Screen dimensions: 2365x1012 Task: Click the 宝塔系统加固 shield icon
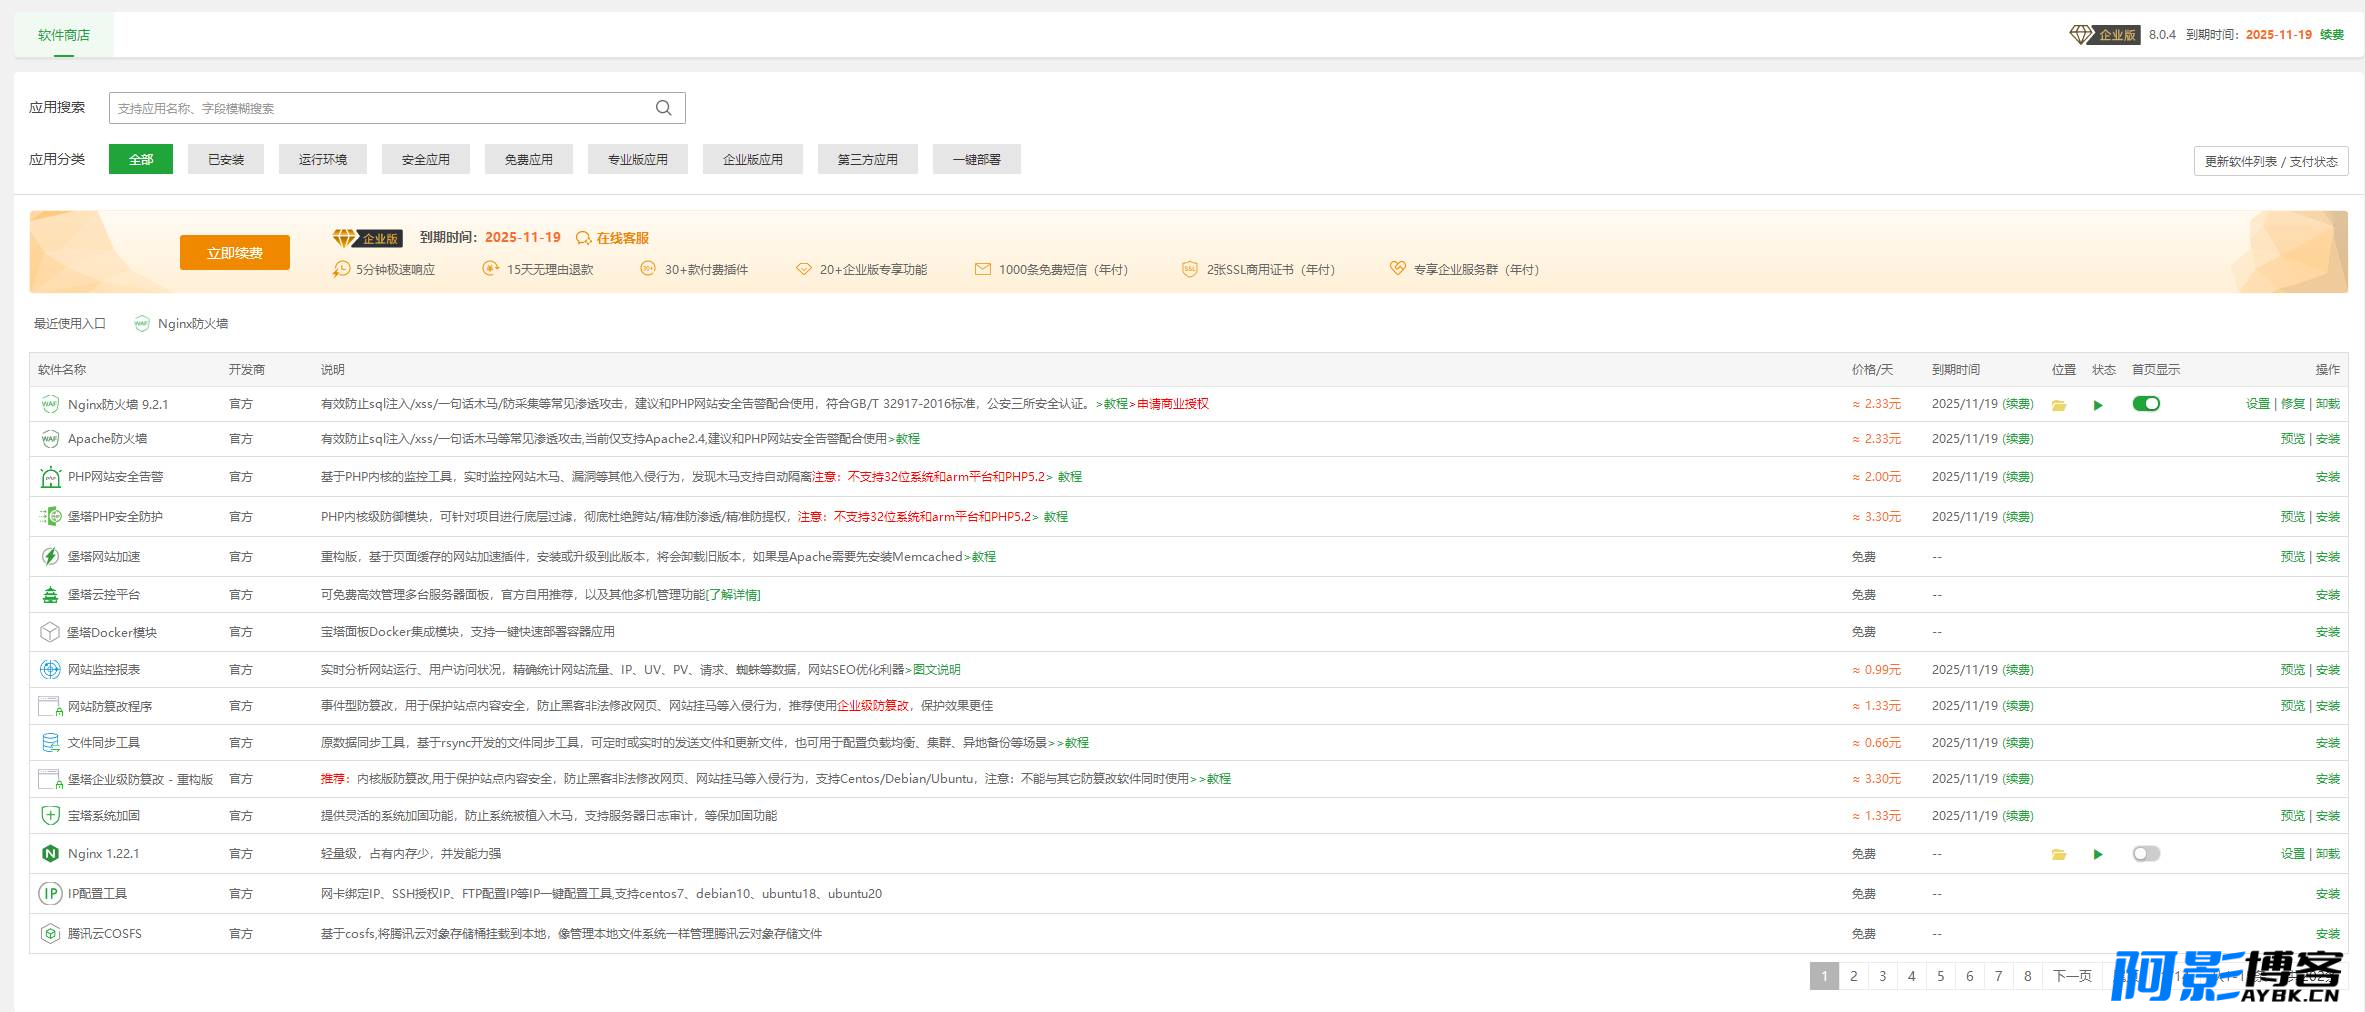(x=50, y=816)
